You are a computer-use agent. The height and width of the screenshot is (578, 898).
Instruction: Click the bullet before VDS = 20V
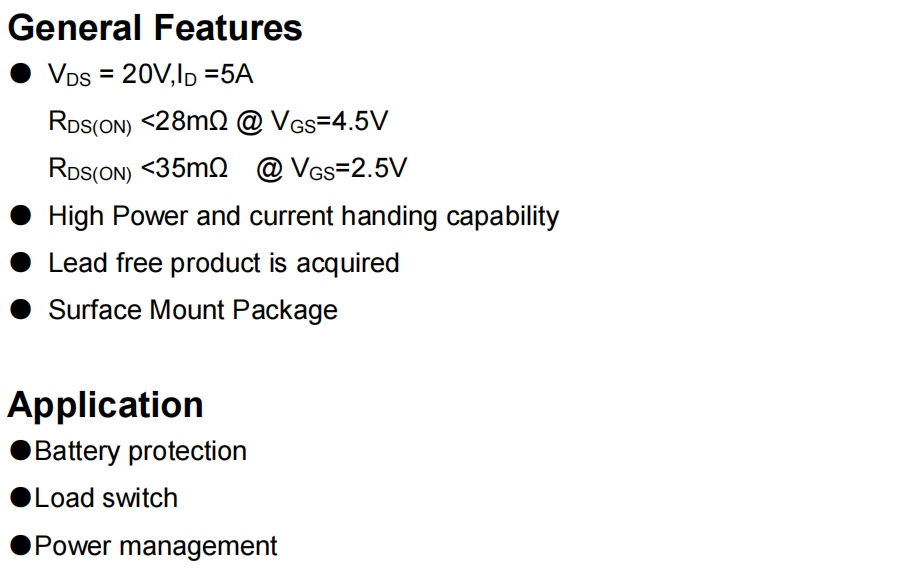(x=21, y=74)
